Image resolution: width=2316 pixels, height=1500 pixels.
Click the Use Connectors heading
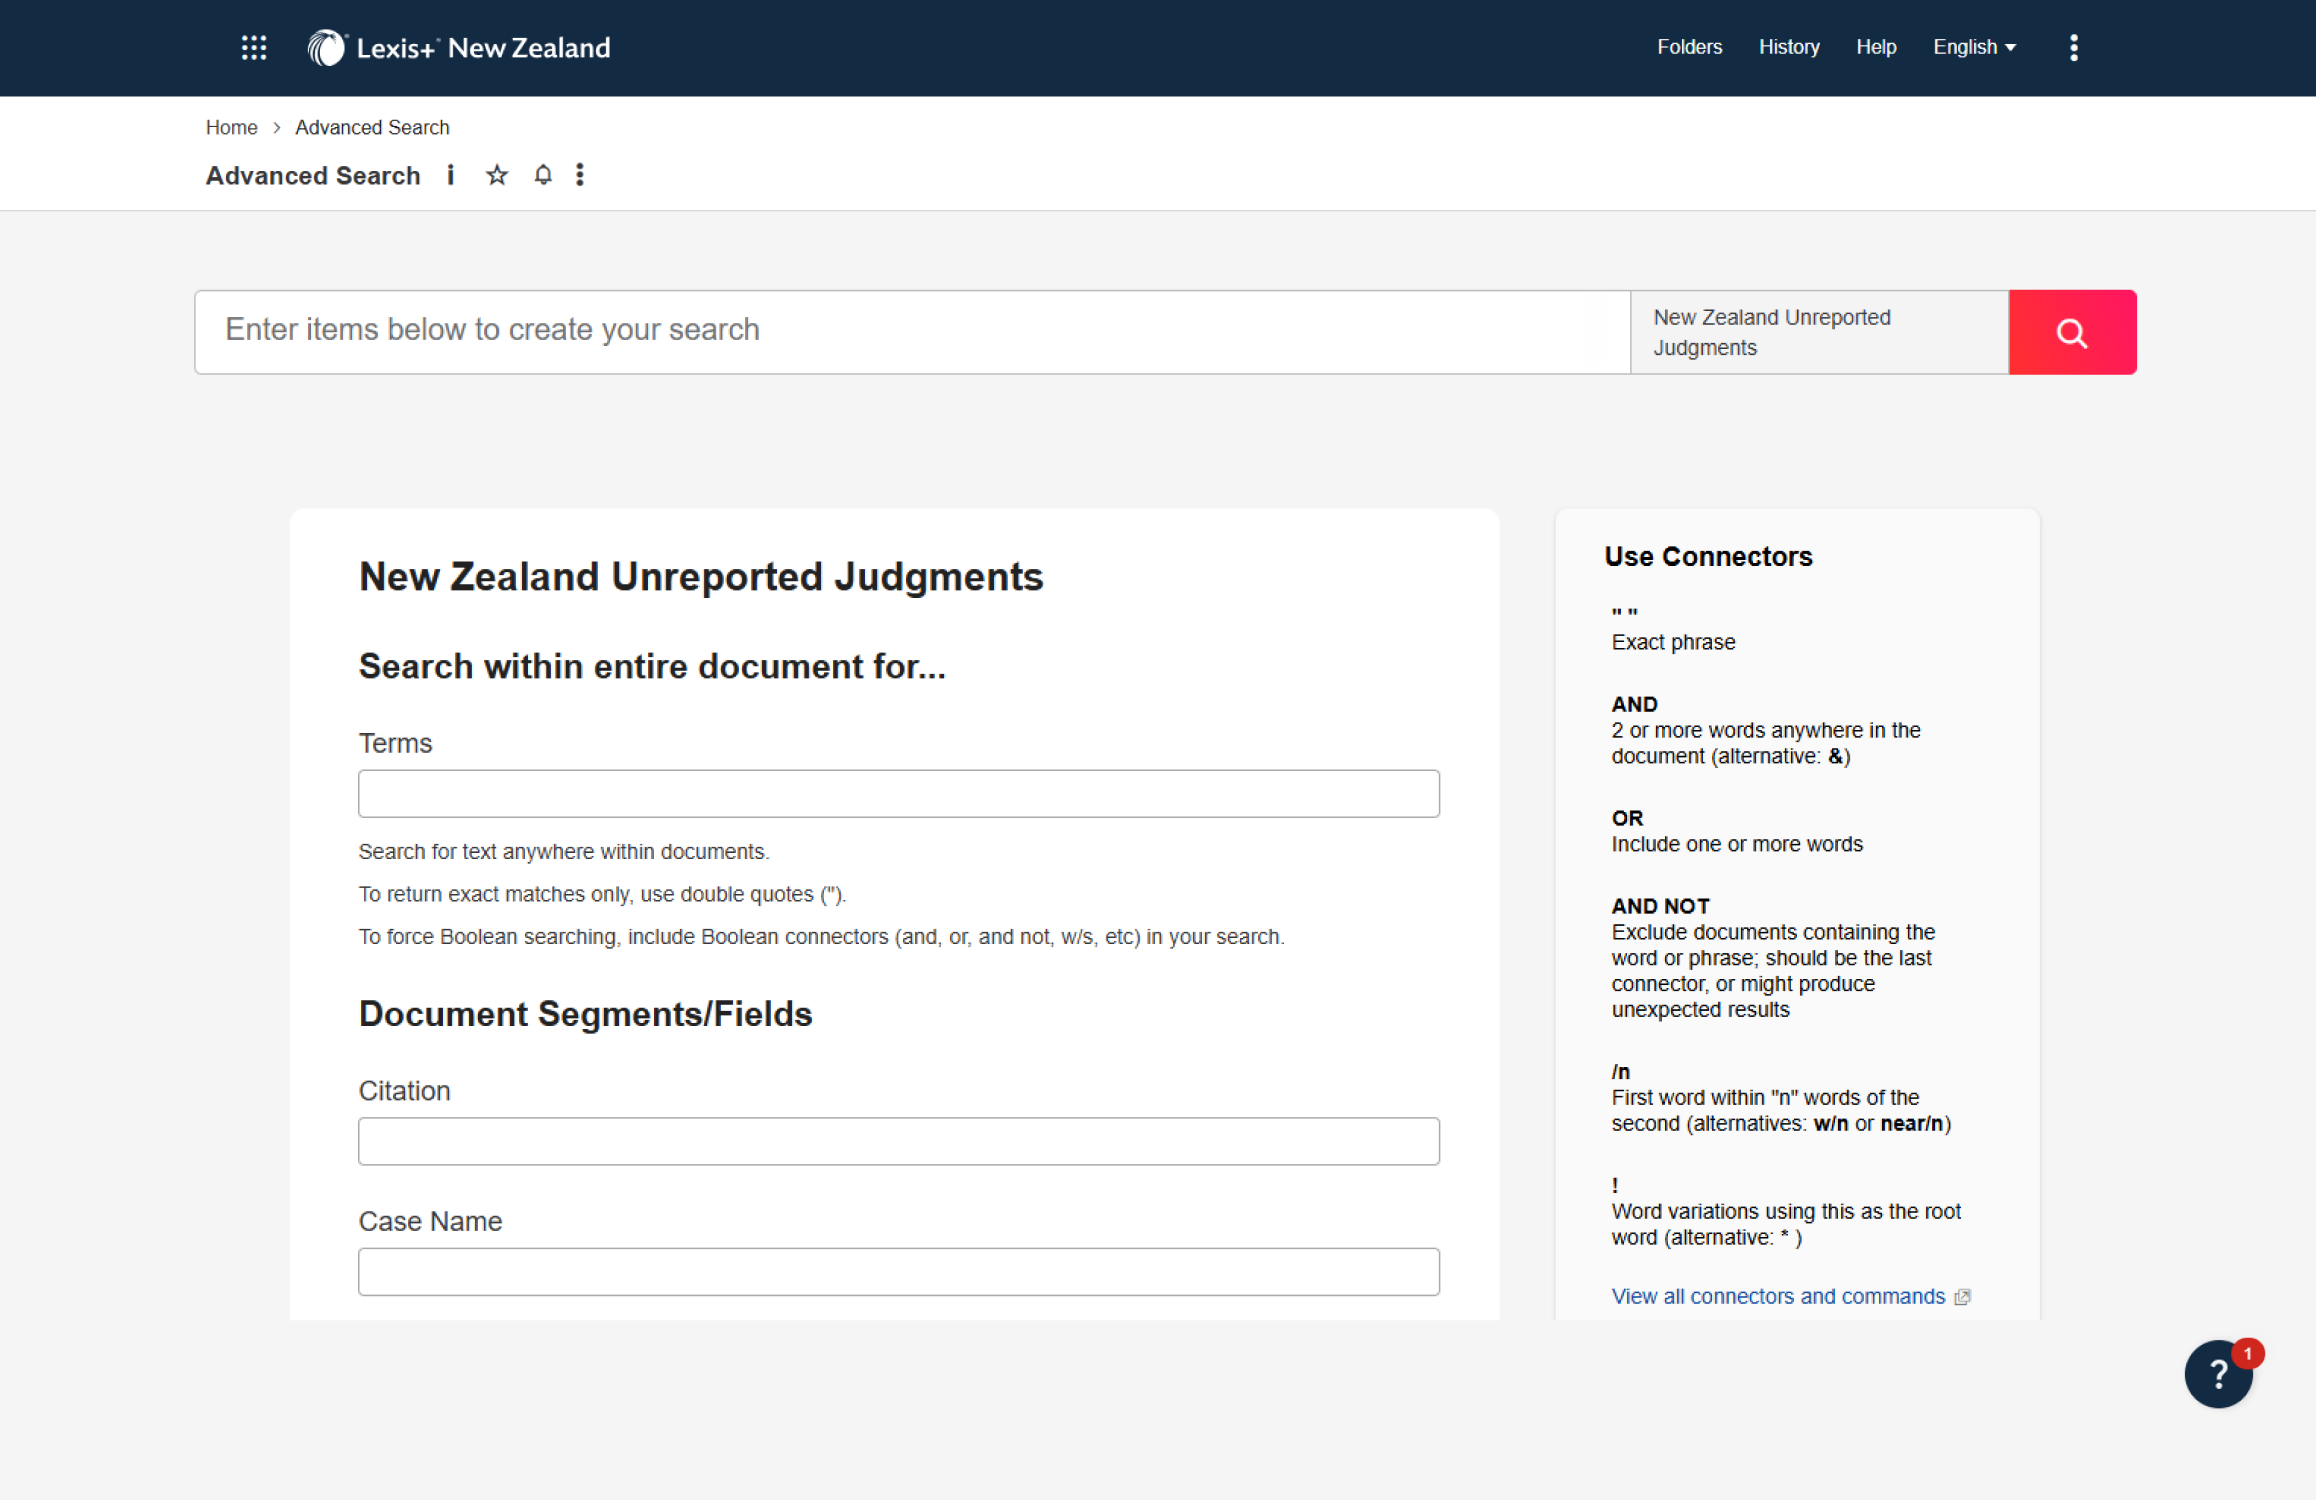coord(1708,556)
